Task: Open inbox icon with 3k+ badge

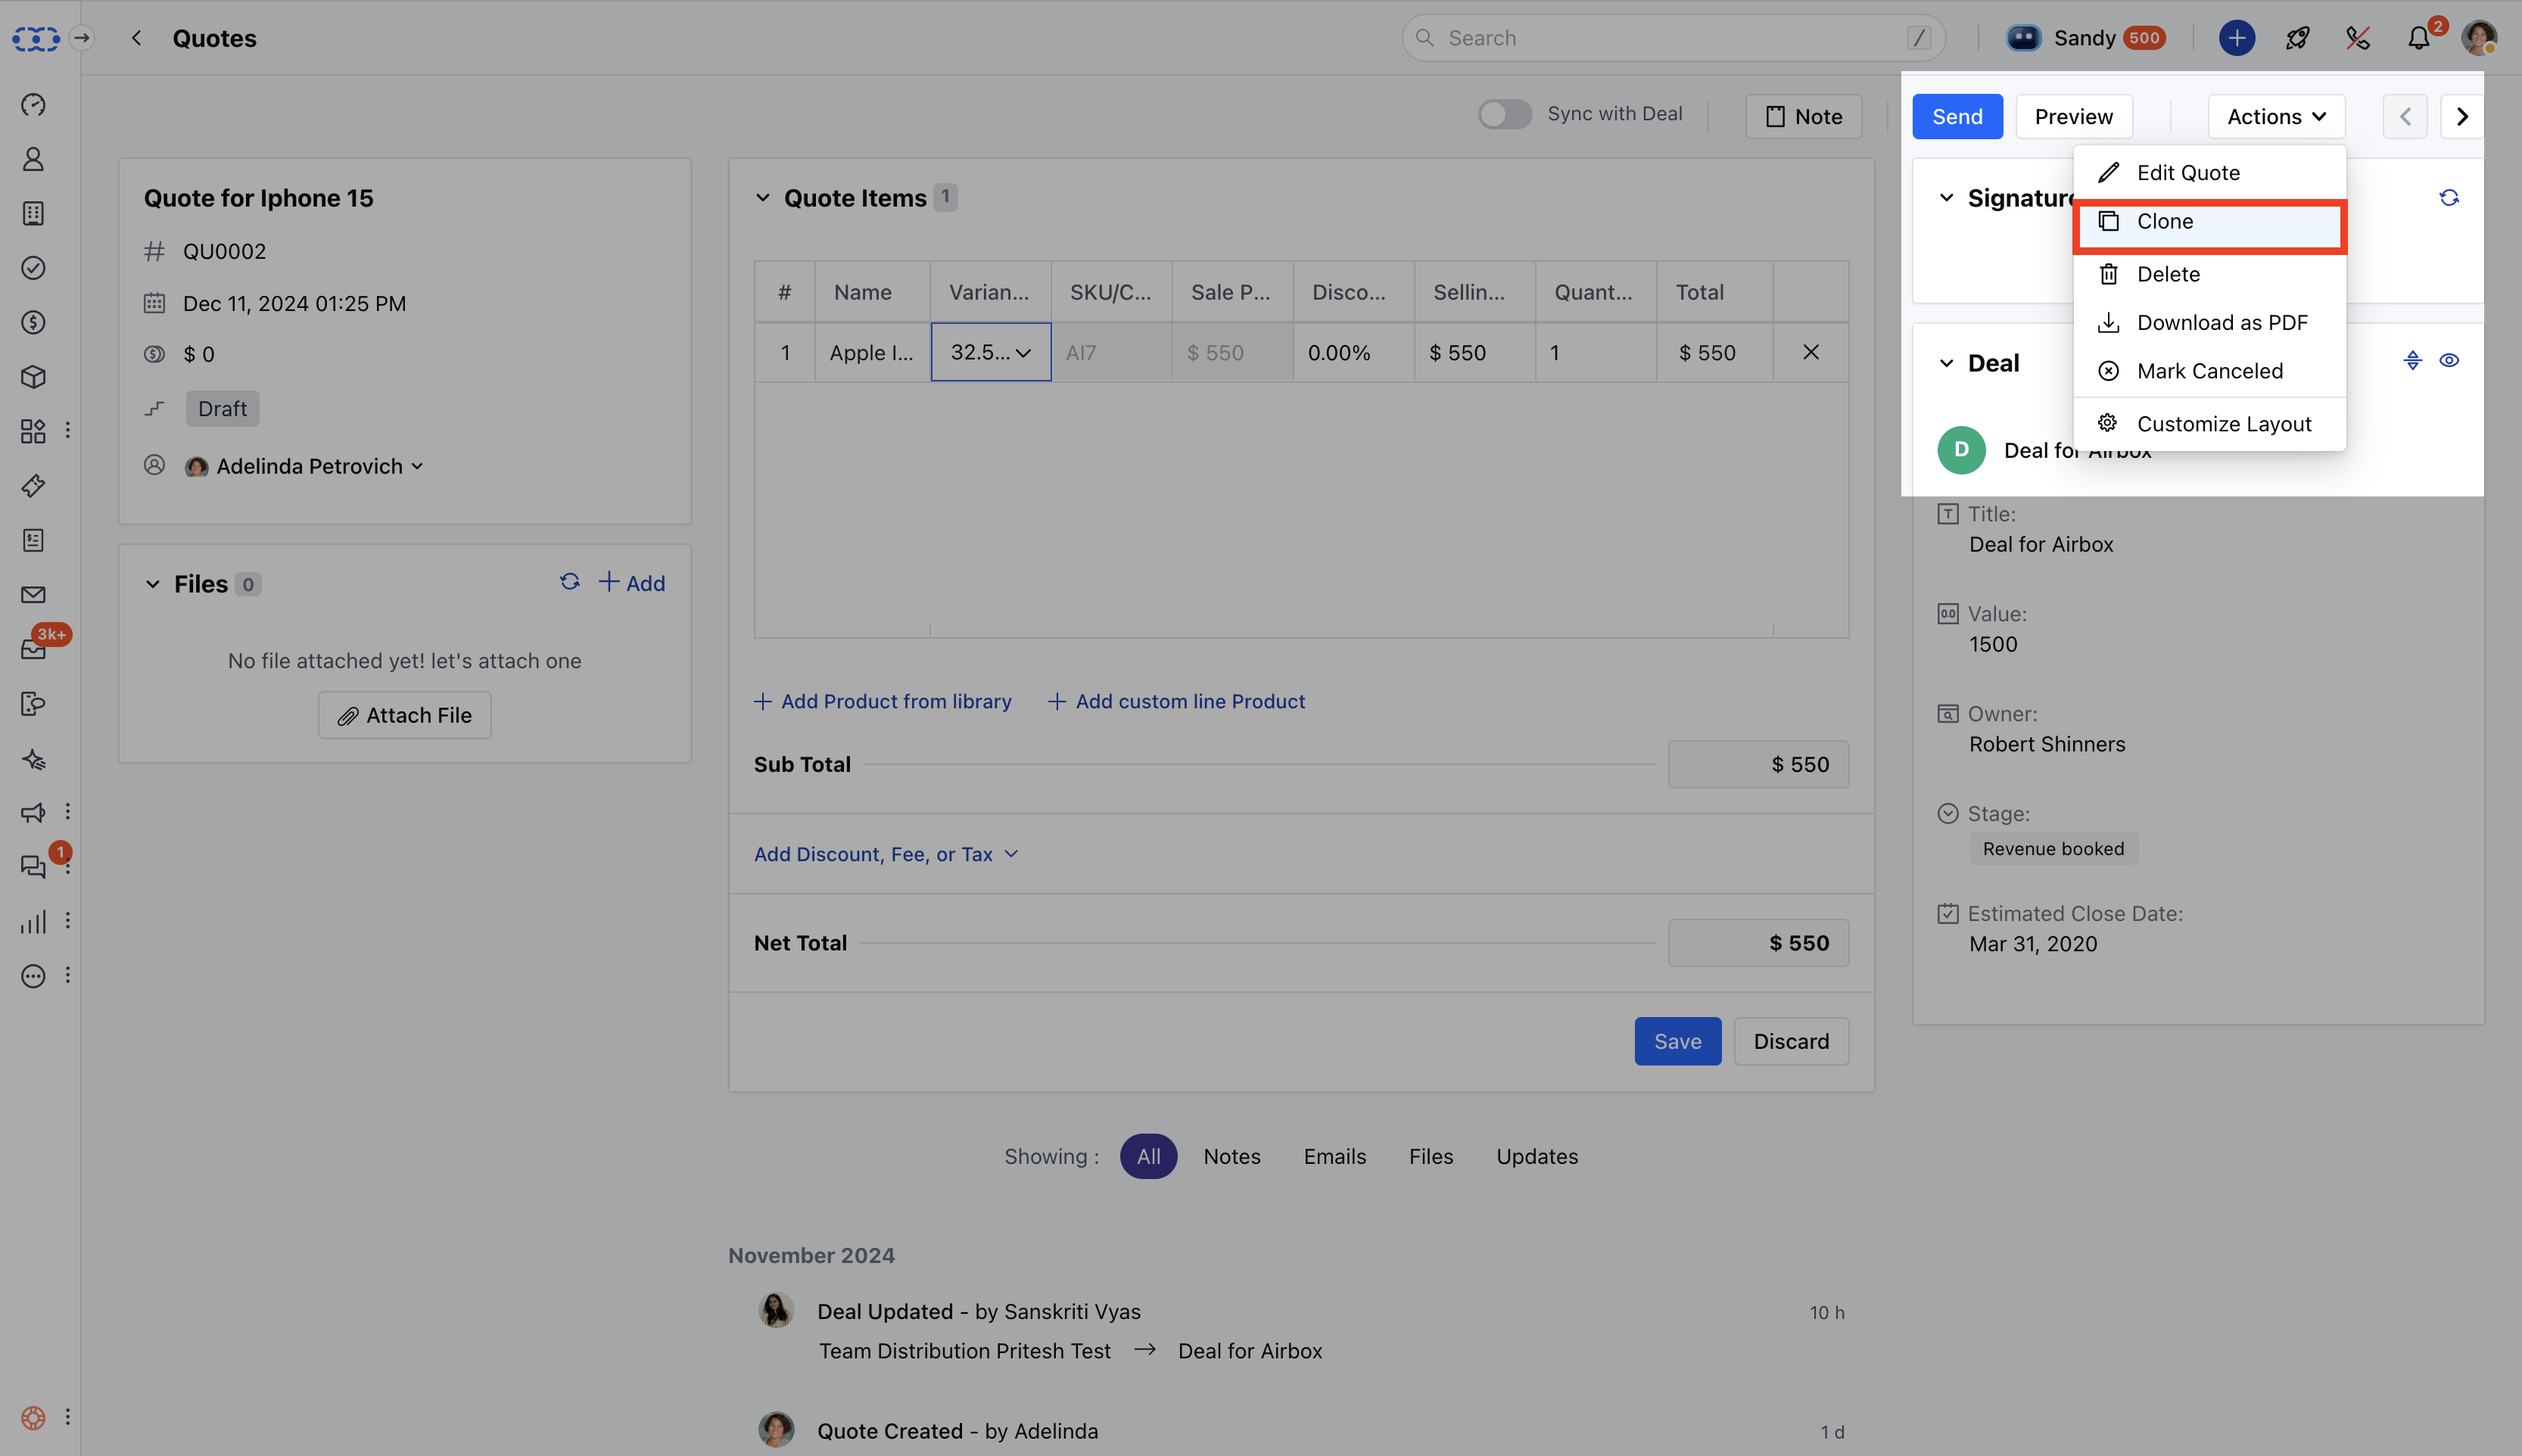Action: click(x=33, y=649)
